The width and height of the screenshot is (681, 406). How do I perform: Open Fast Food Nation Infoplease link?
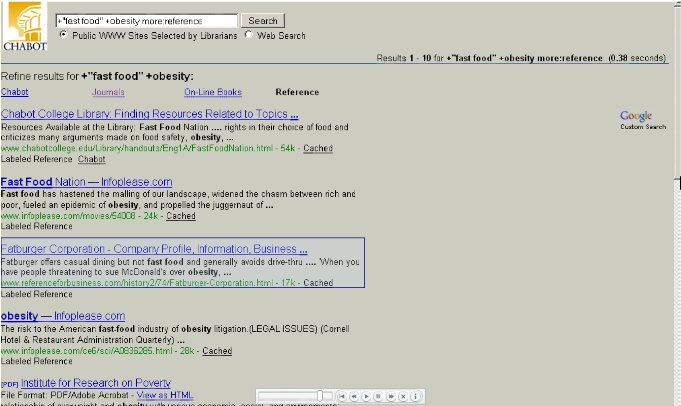pyautogui.click(x=86, y=182)
